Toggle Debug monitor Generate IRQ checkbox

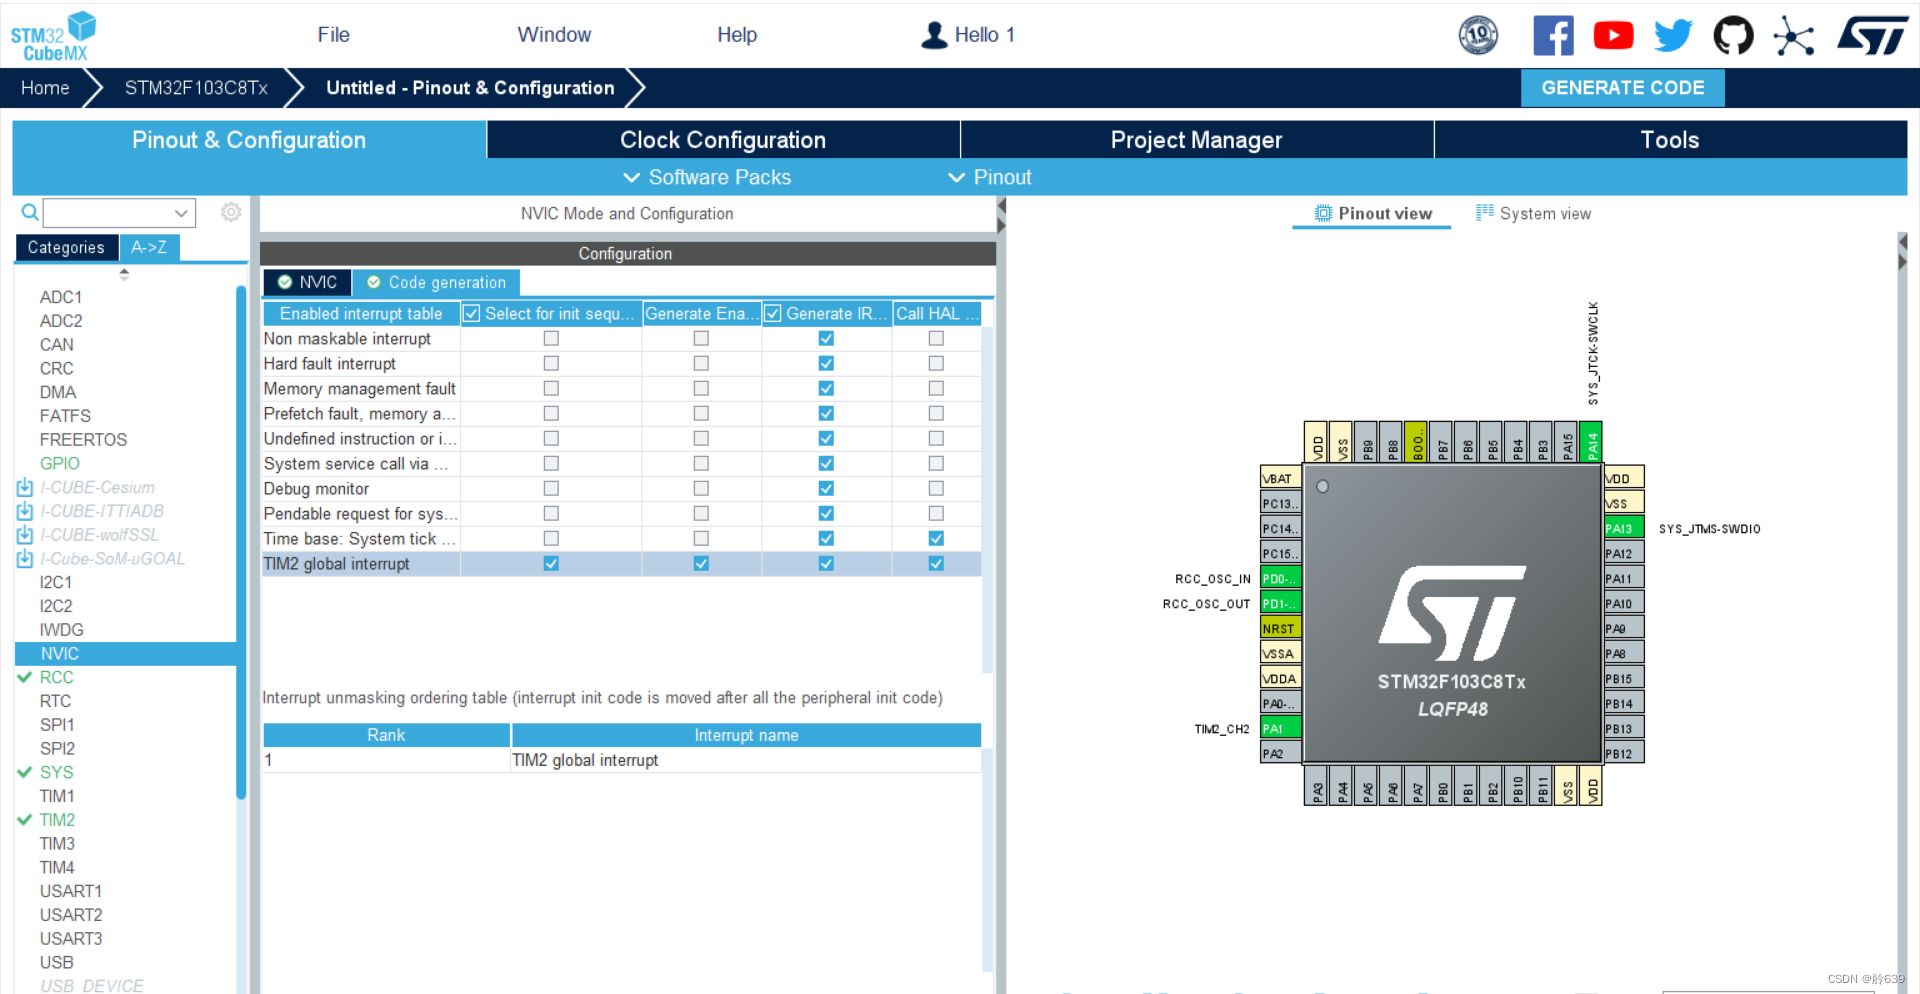point(826,489)
